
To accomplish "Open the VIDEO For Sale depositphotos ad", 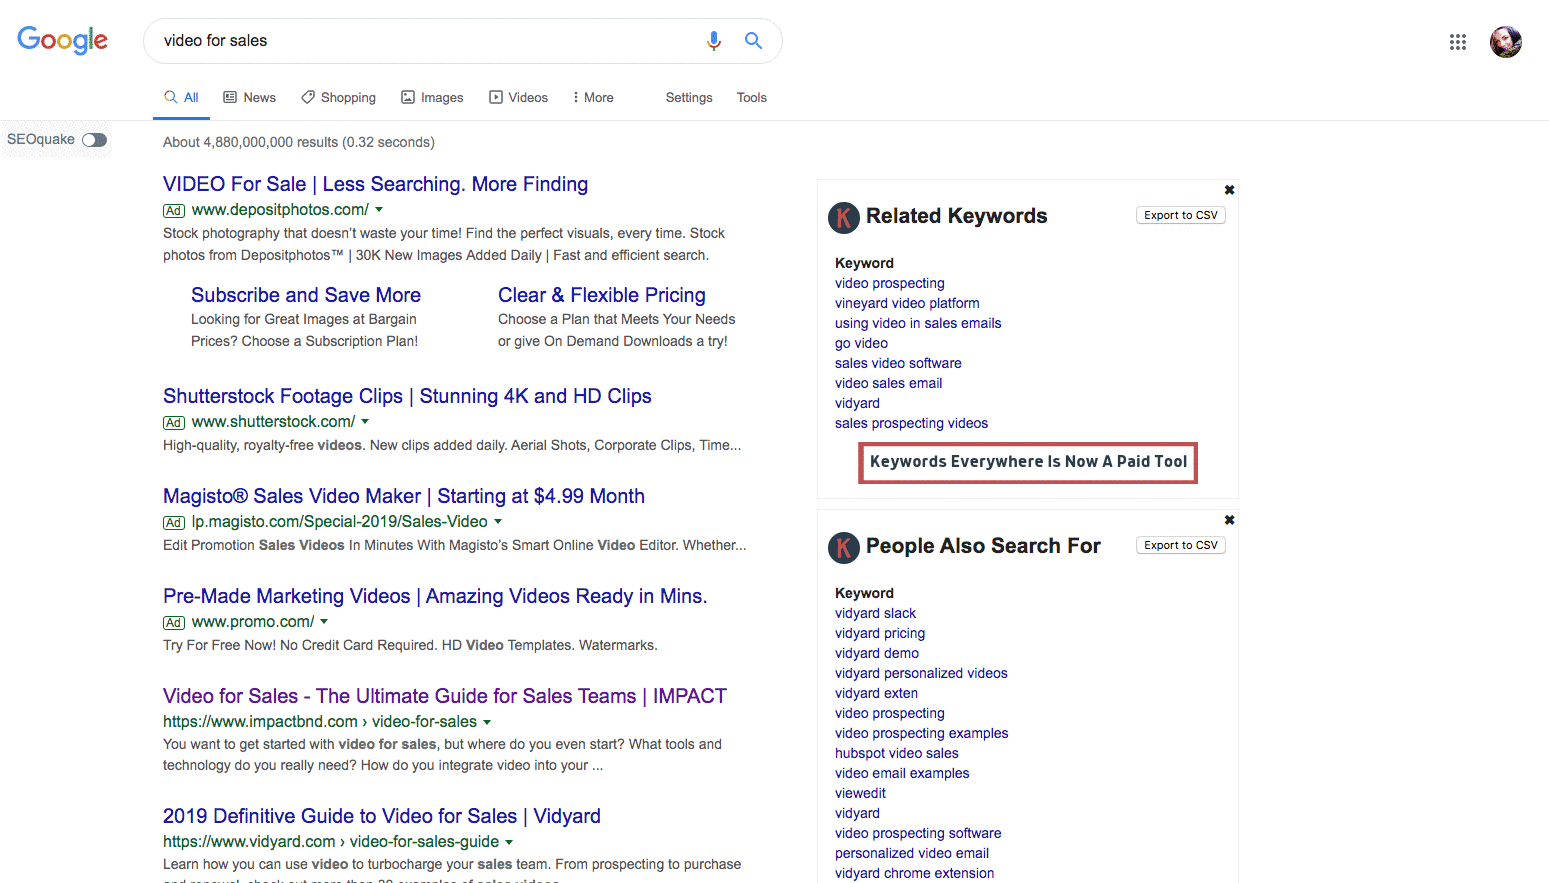I will coord(375,184).
